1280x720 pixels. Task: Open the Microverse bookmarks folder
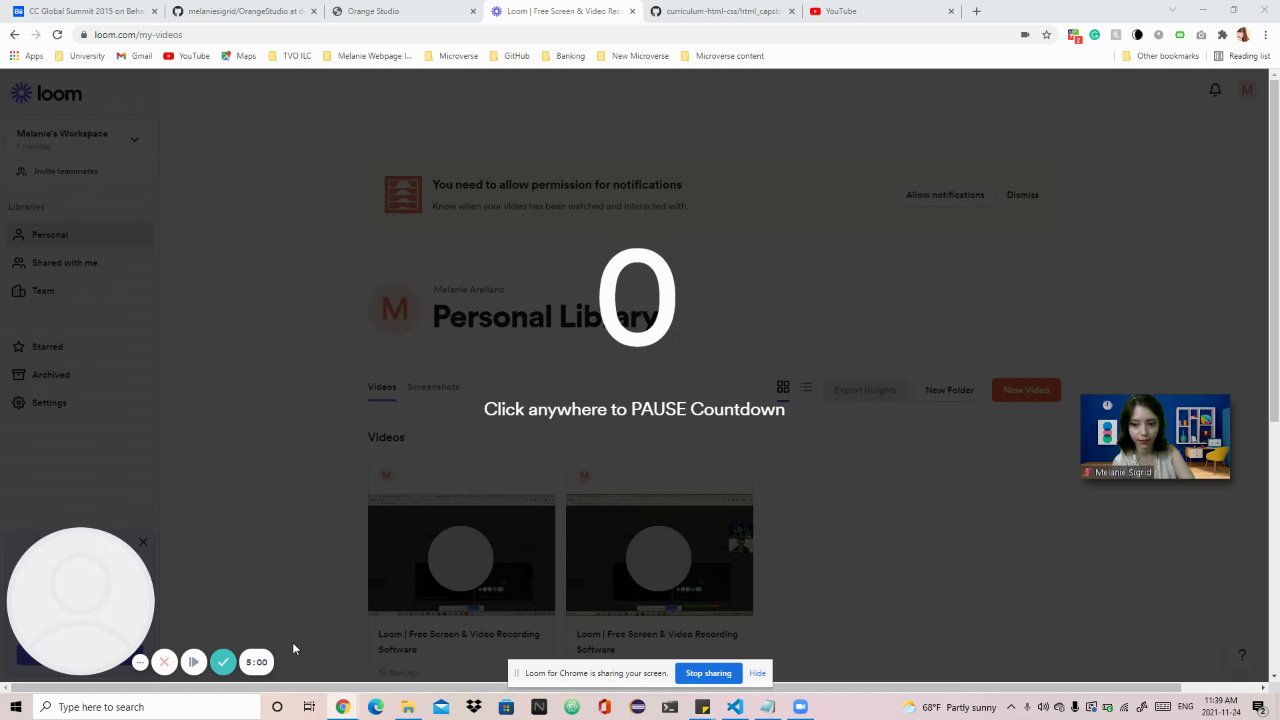click(x=451, y=56)
